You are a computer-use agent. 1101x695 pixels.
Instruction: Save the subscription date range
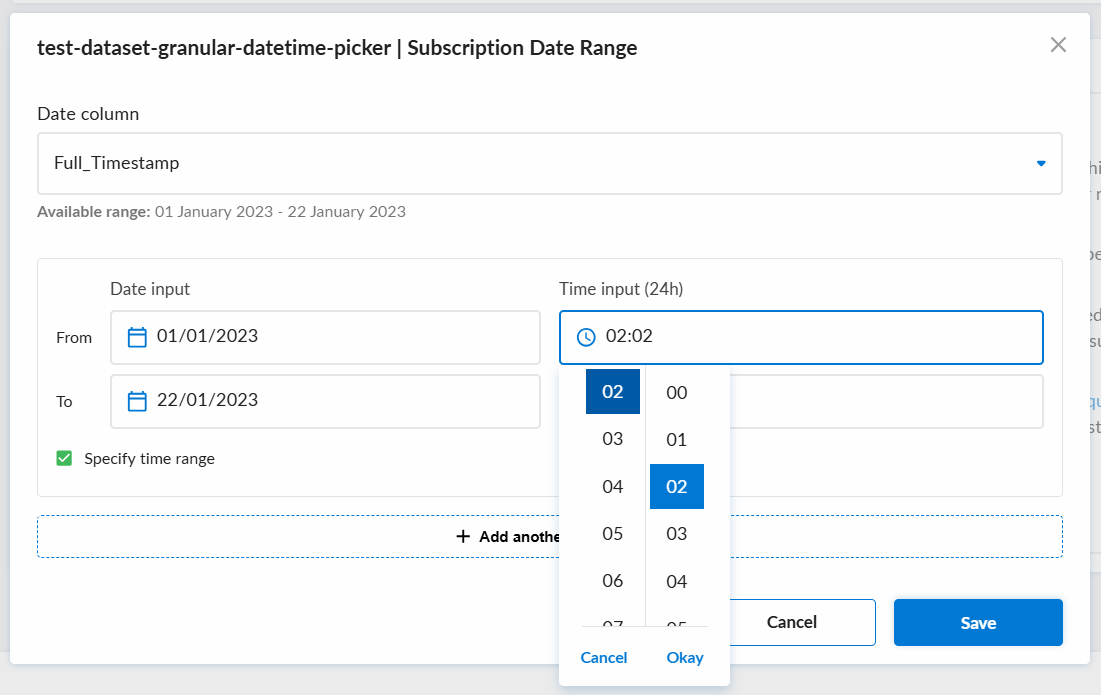[x=978, y=623]
